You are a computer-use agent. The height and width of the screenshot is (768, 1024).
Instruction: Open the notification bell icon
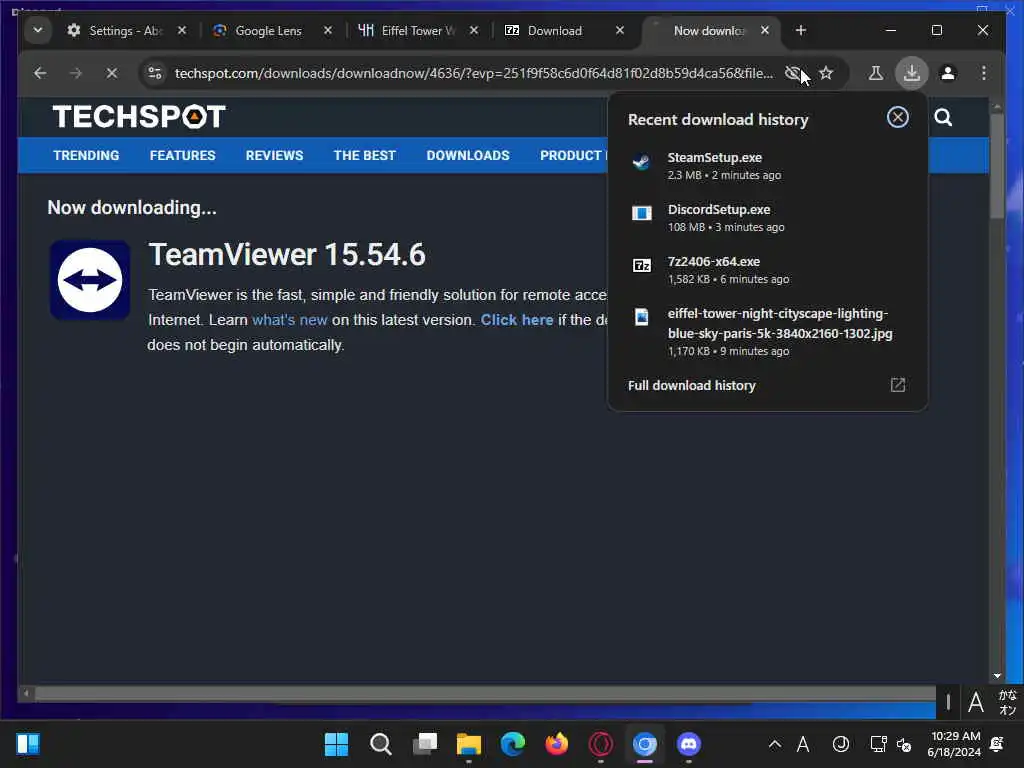997,744
